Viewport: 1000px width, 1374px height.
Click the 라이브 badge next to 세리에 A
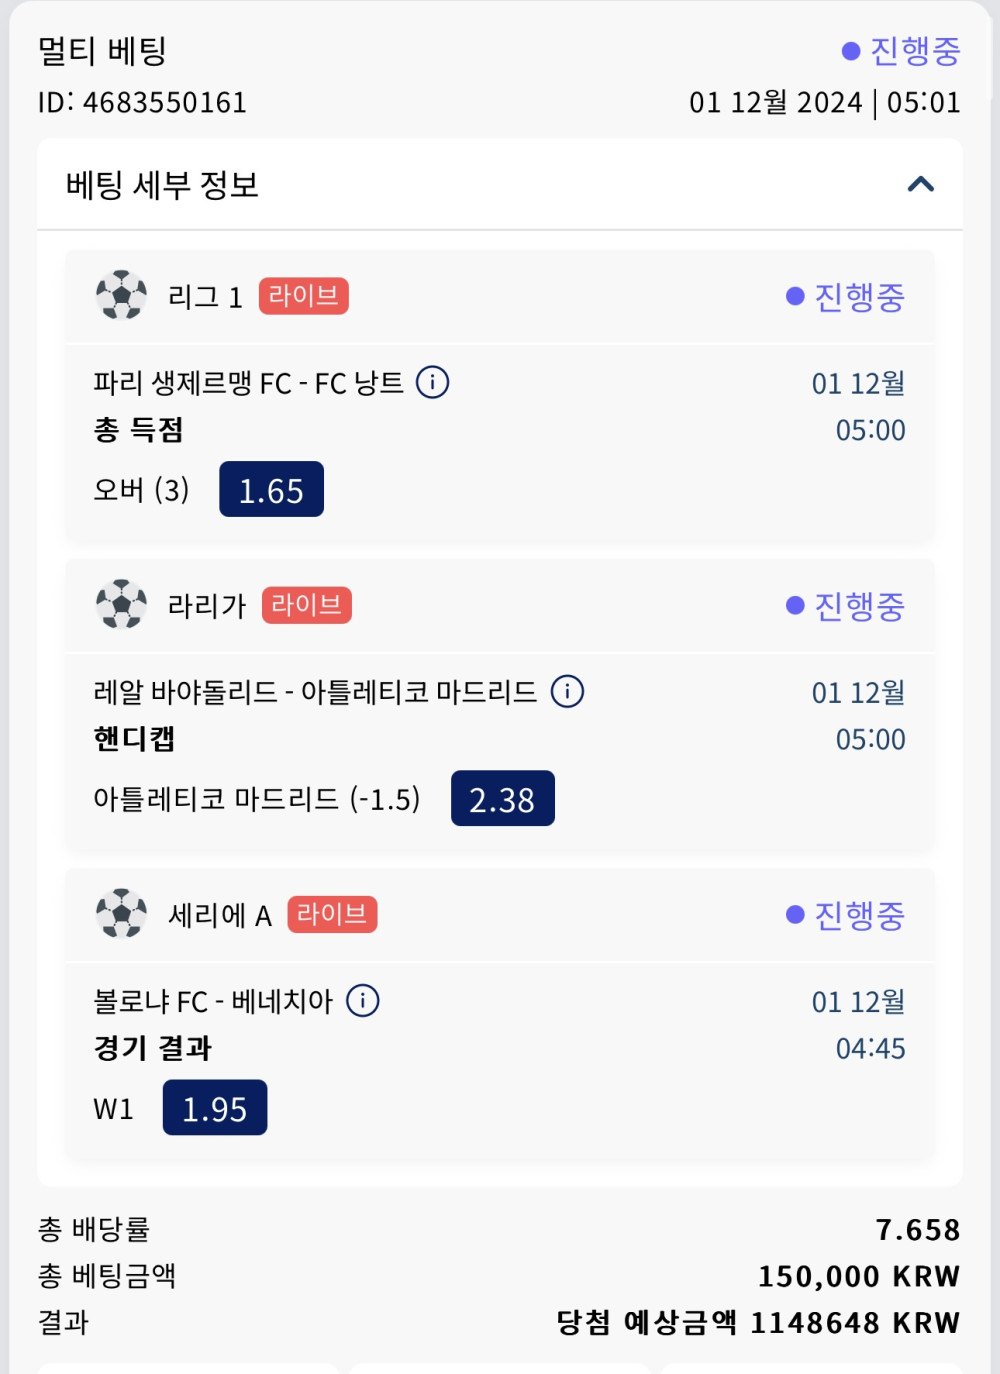332,914
